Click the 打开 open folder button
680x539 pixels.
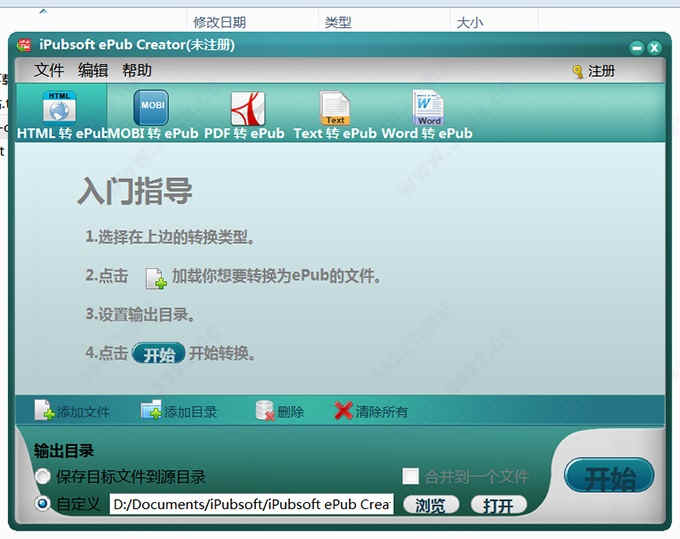[x=499, y=505]
